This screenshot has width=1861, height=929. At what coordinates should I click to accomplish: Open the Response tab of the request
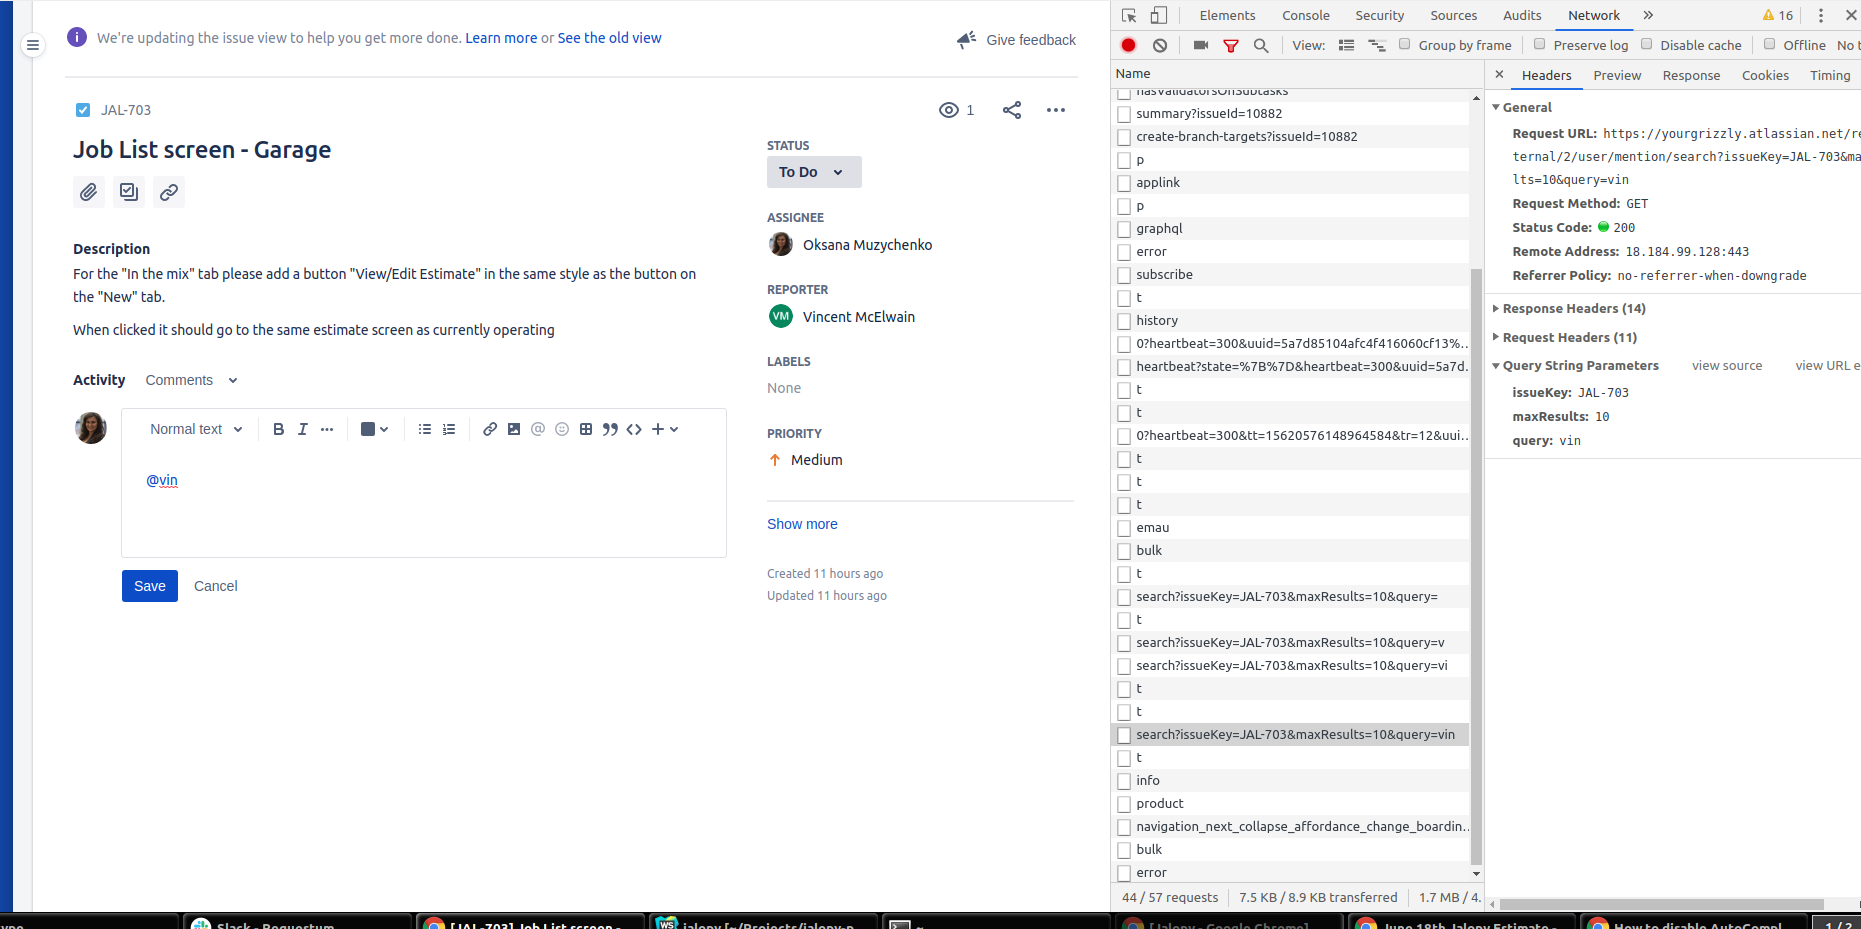click(1691, 75)
